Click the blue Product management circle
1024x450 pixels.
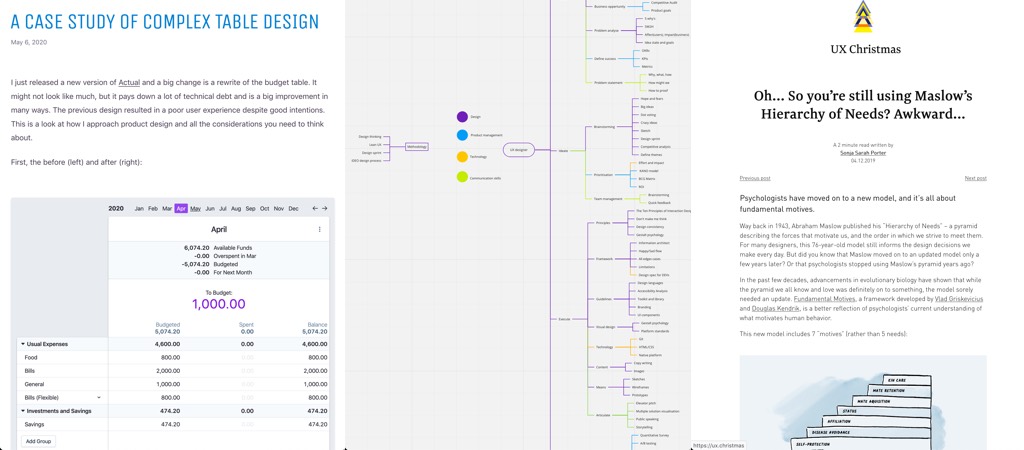tap(462, 135)
